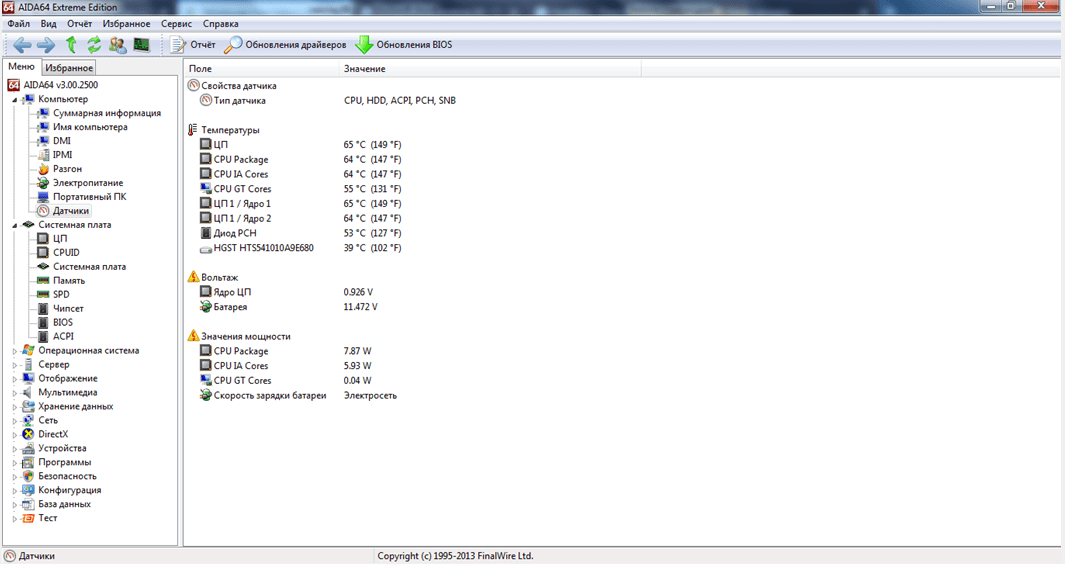Select the DMI tree item

(x=62, y=141)
